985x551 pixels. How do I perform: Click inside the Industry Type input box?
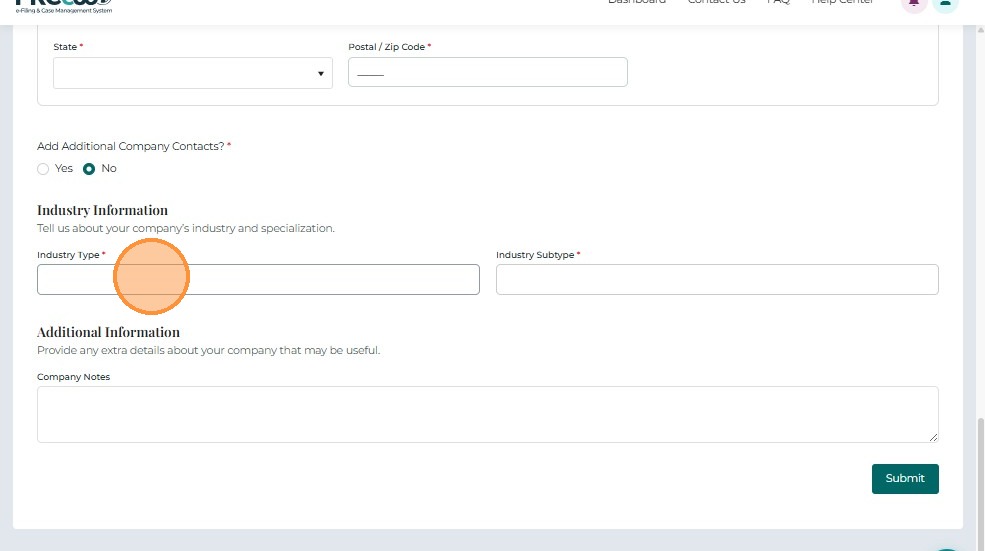pos(258,280)
